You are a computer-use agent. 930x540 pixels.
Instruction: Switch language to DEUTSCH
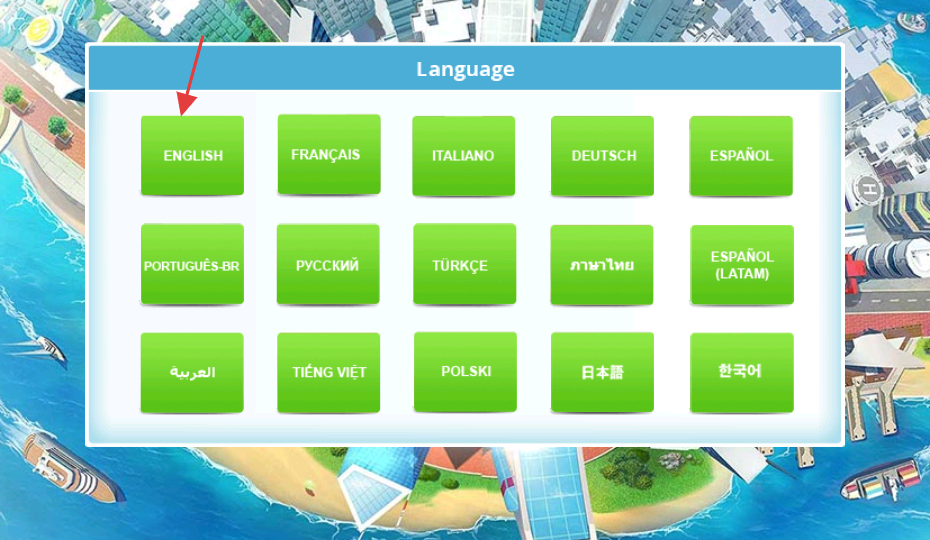(602, 155)
